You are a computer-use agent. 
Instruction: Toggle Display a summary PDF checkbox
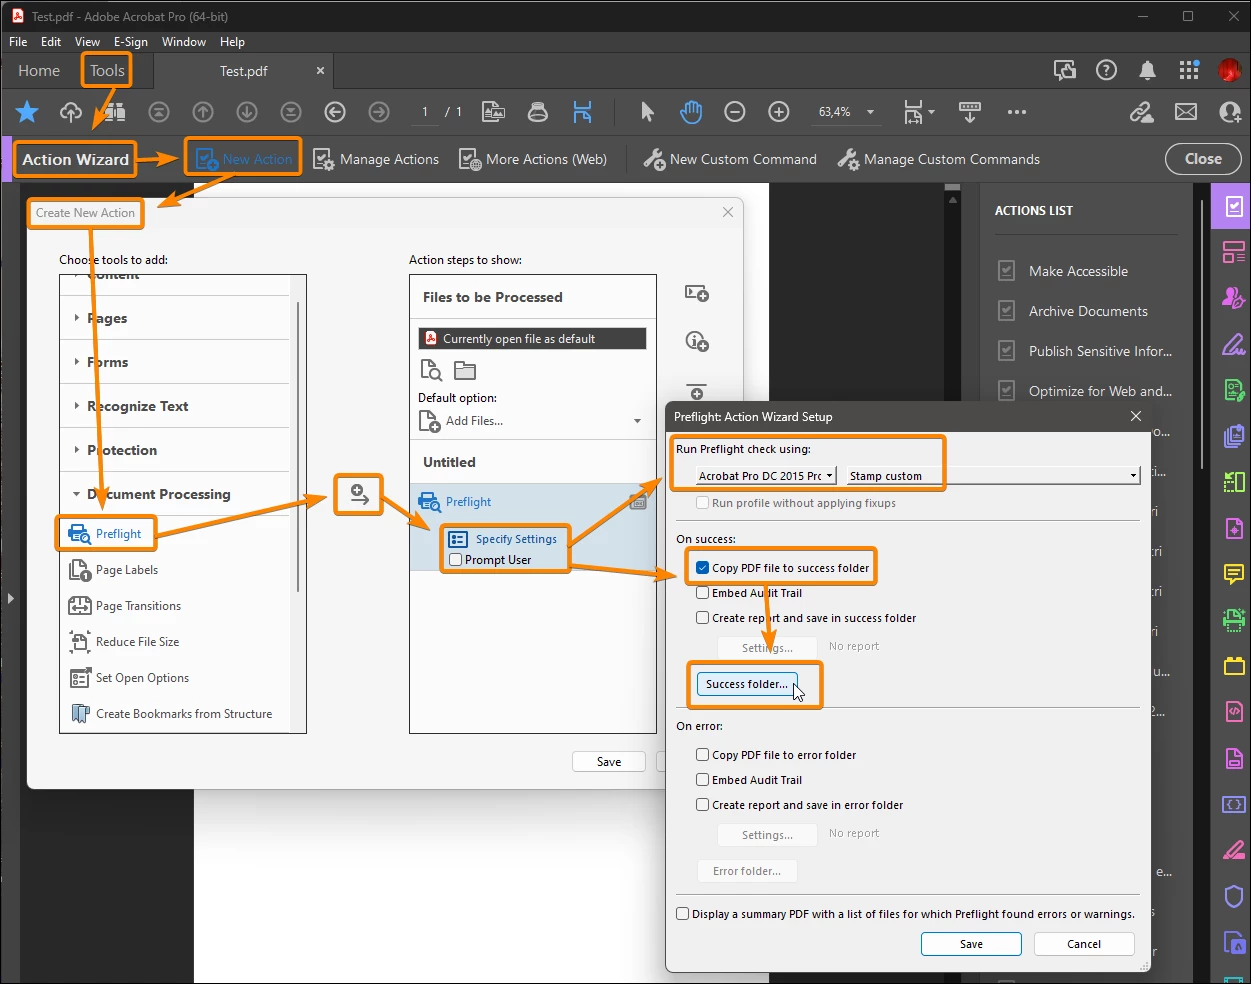pyautogui.click(x=682, y=914)
